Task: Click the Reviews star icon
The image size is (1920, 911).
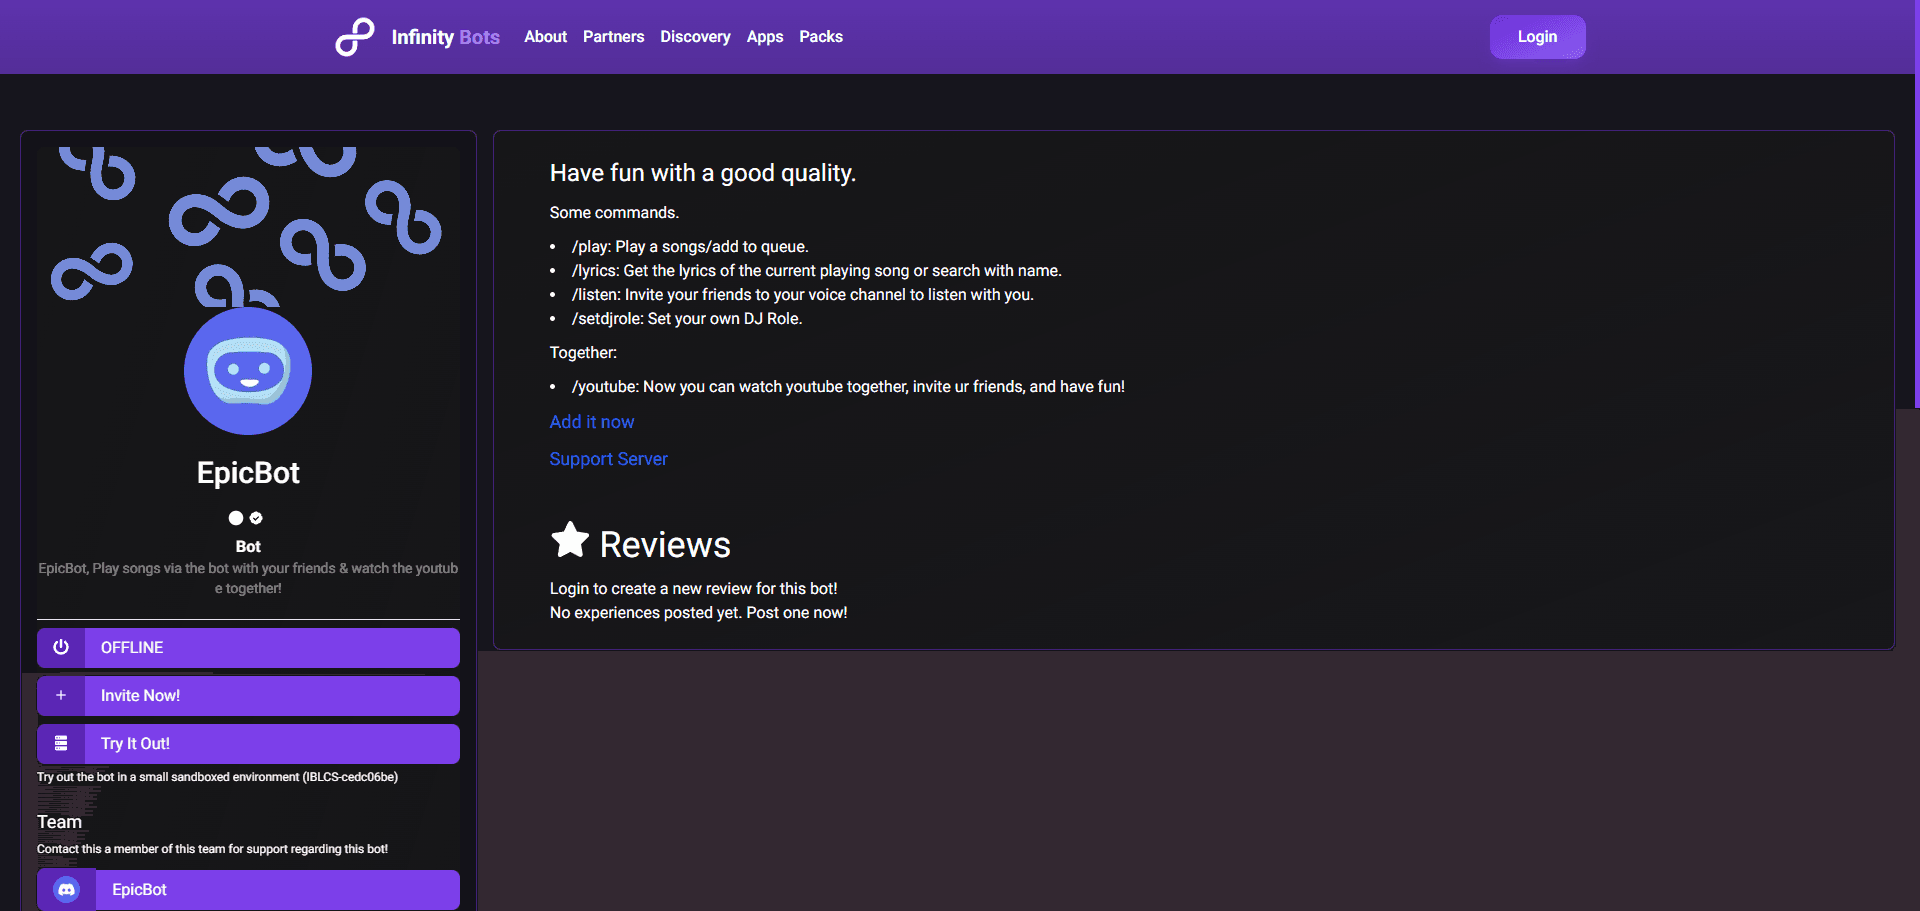Action: (x=570, y=540)
